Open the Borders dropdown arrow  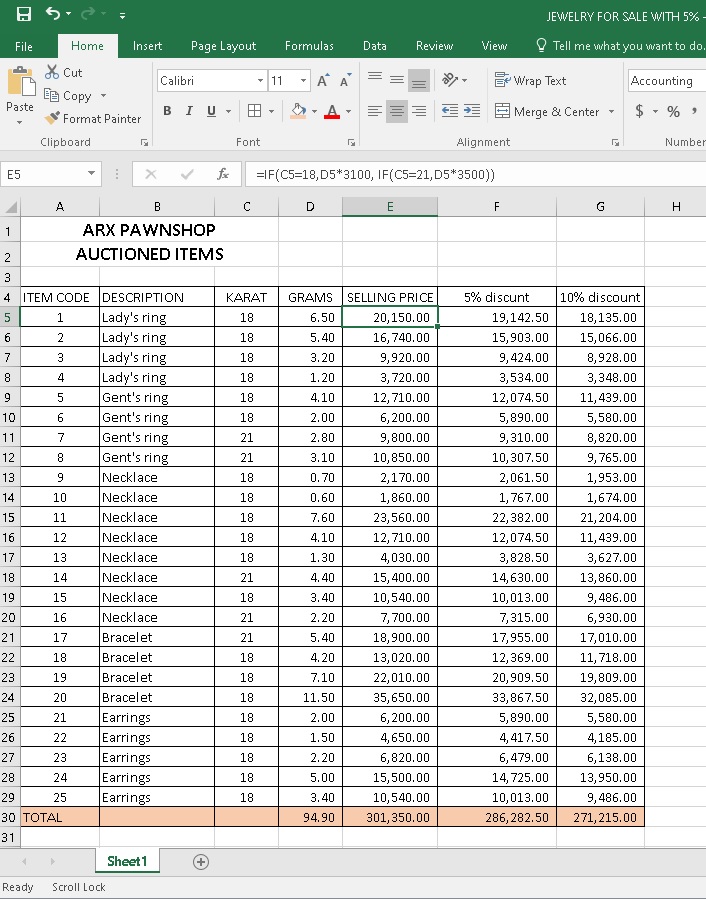(271, 111)
